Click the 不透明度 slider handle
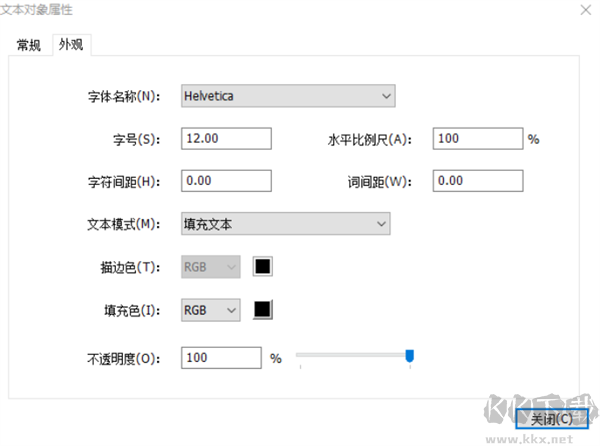Image resolution: width=600 pixels, height=446 pixels. [409, 355]
